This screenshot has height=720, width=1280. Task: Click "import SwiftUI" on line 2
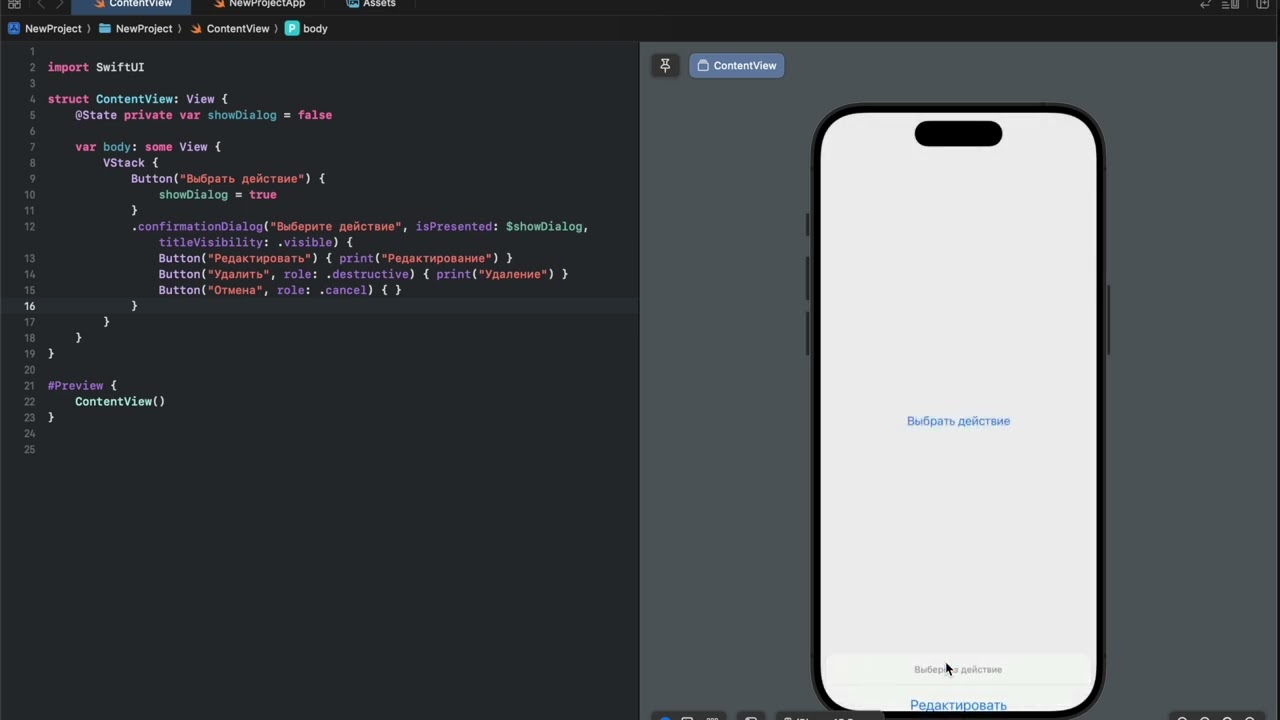tap(96, 67)
